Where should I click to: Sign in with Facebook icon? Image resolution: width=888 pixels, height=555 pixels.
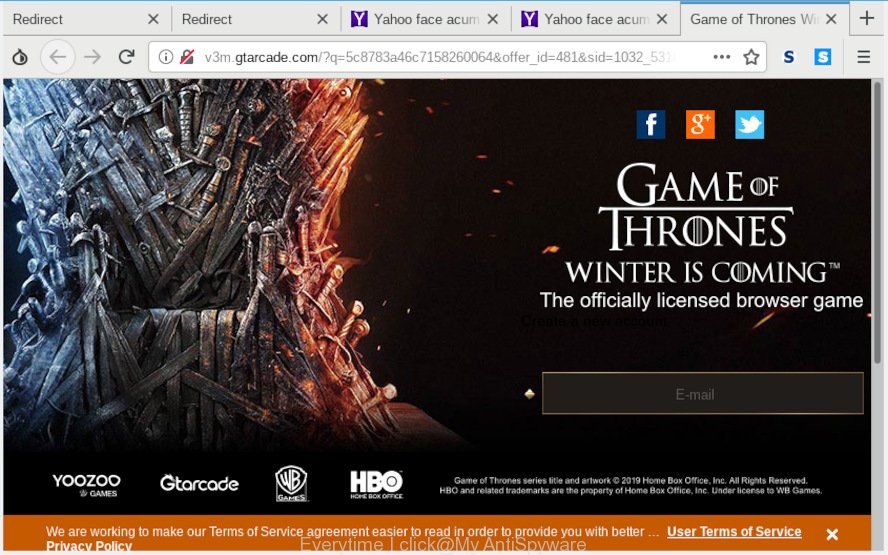pyautogui.click(x=651, y=125)
